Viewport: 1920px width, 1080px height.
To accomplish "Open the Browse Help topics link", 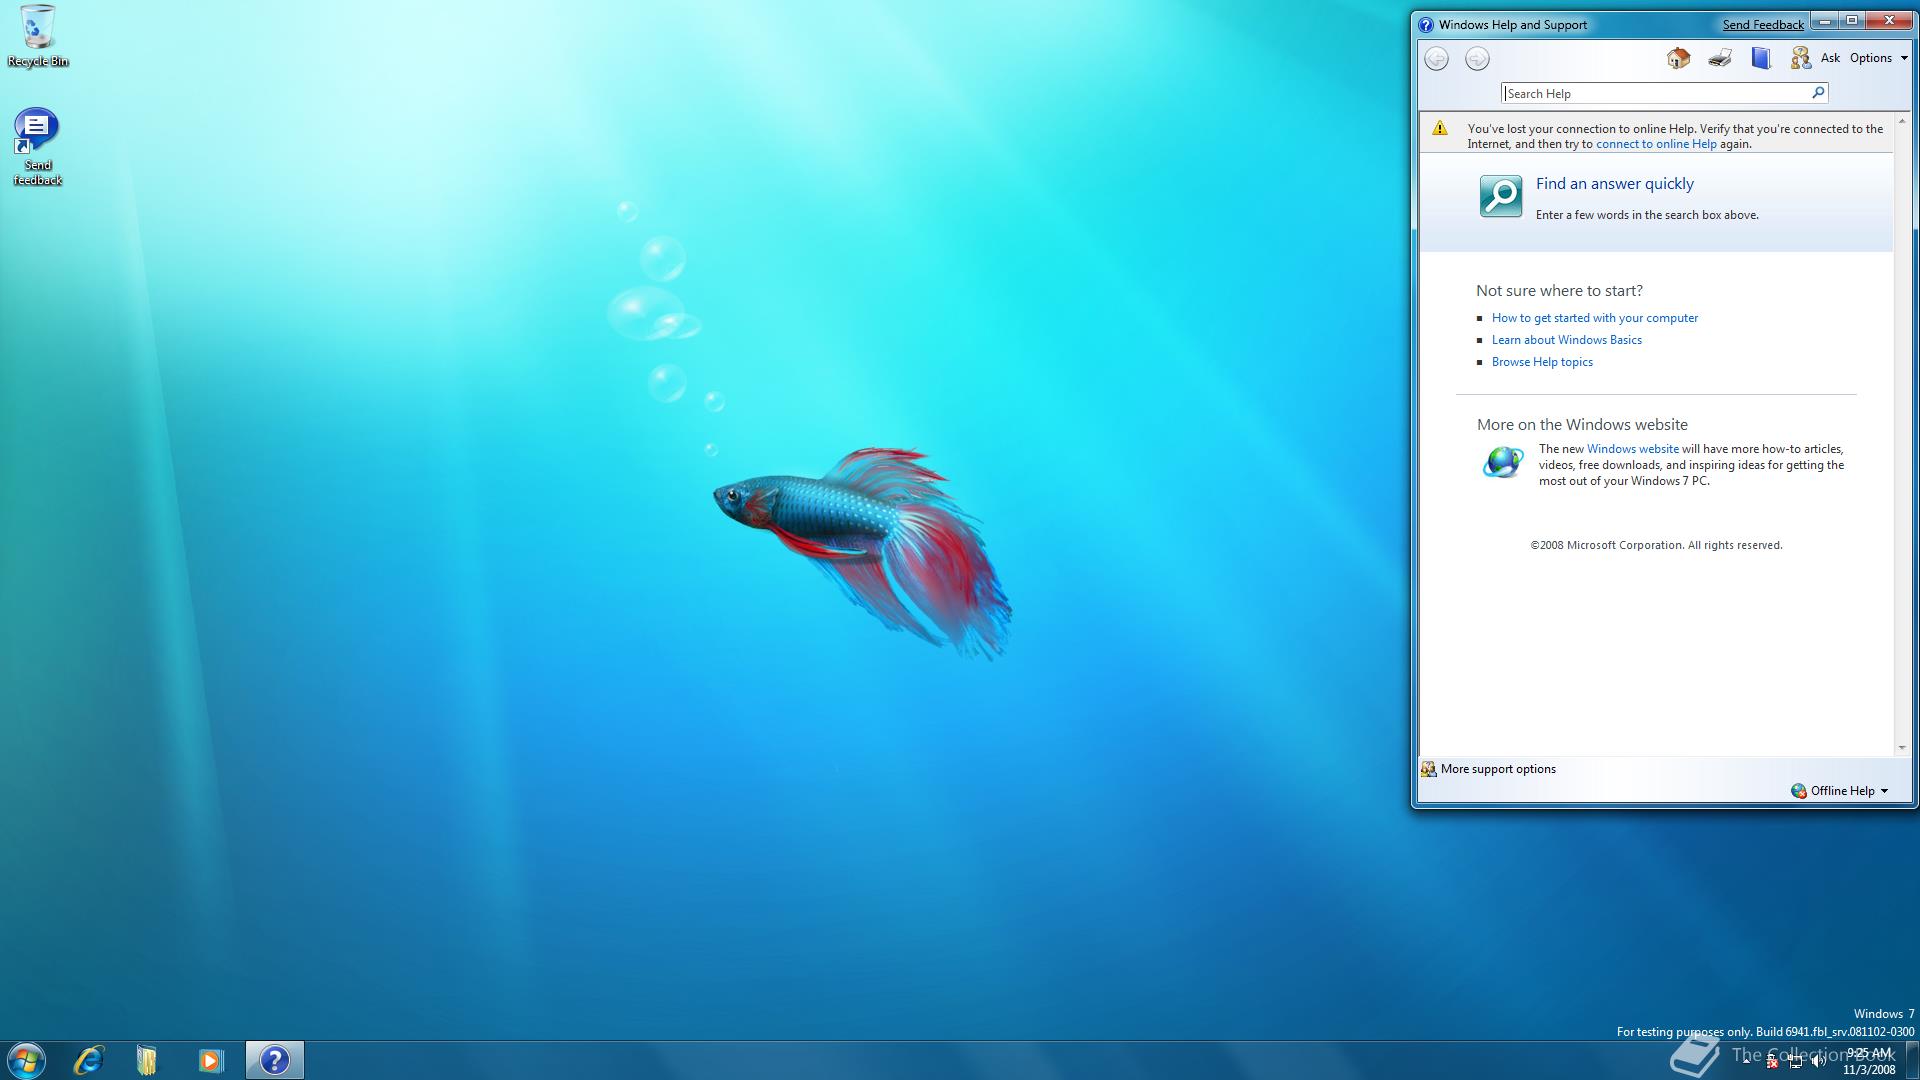I will [x=1542, y=362].
